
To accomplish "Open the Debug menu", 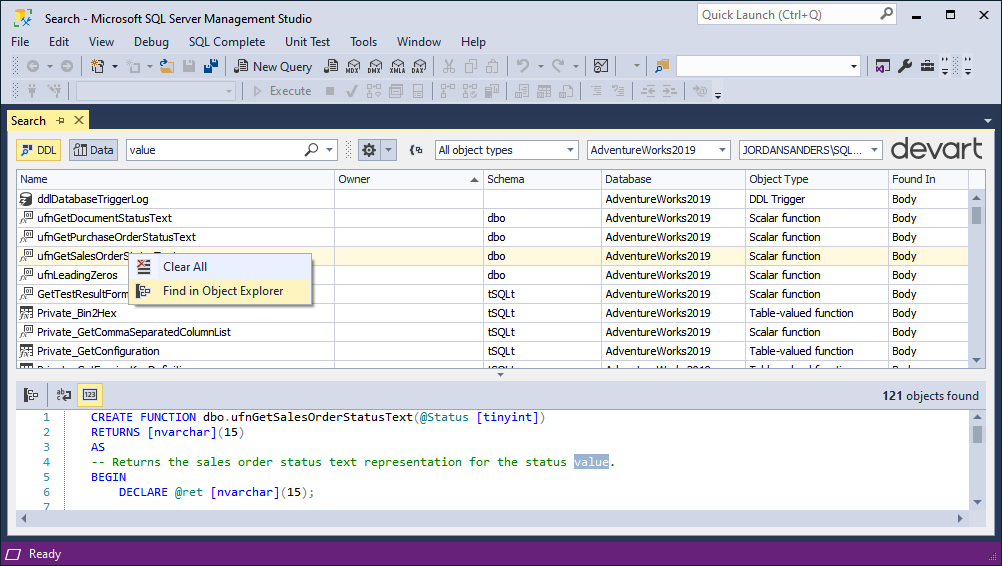I will 151,42.
